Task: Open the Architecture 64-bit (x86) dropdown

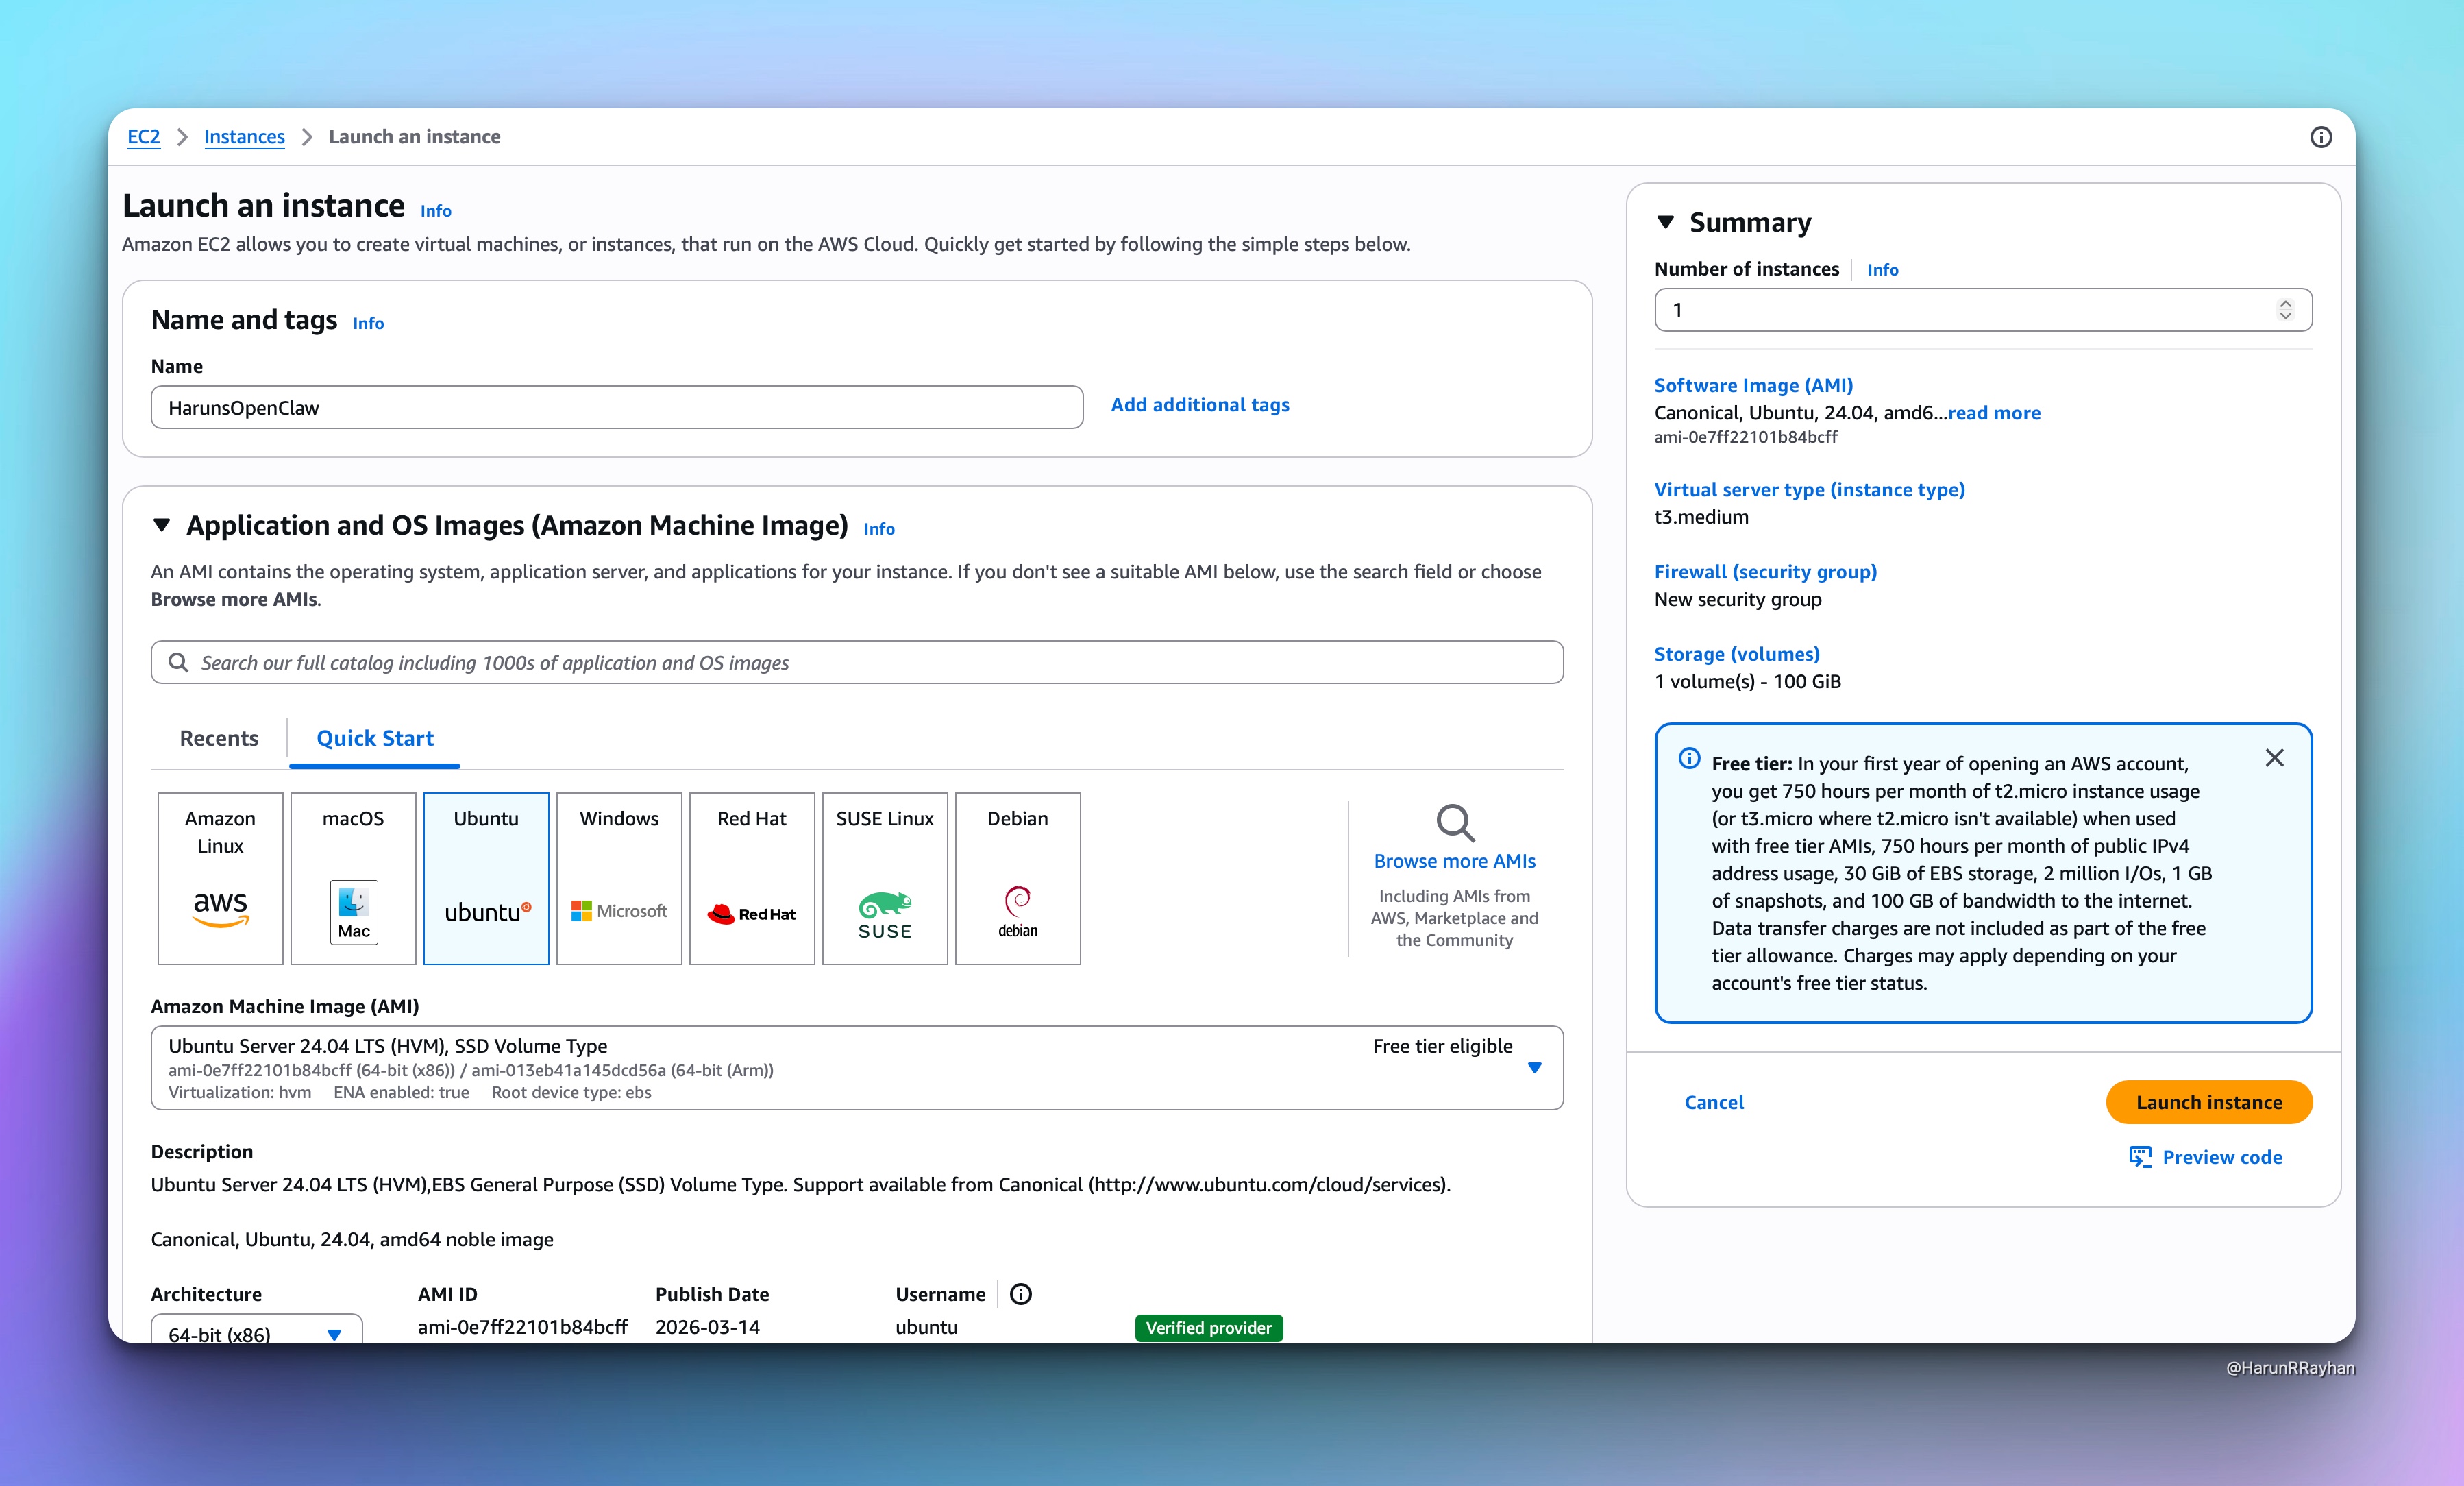Action: [256, 1330]
